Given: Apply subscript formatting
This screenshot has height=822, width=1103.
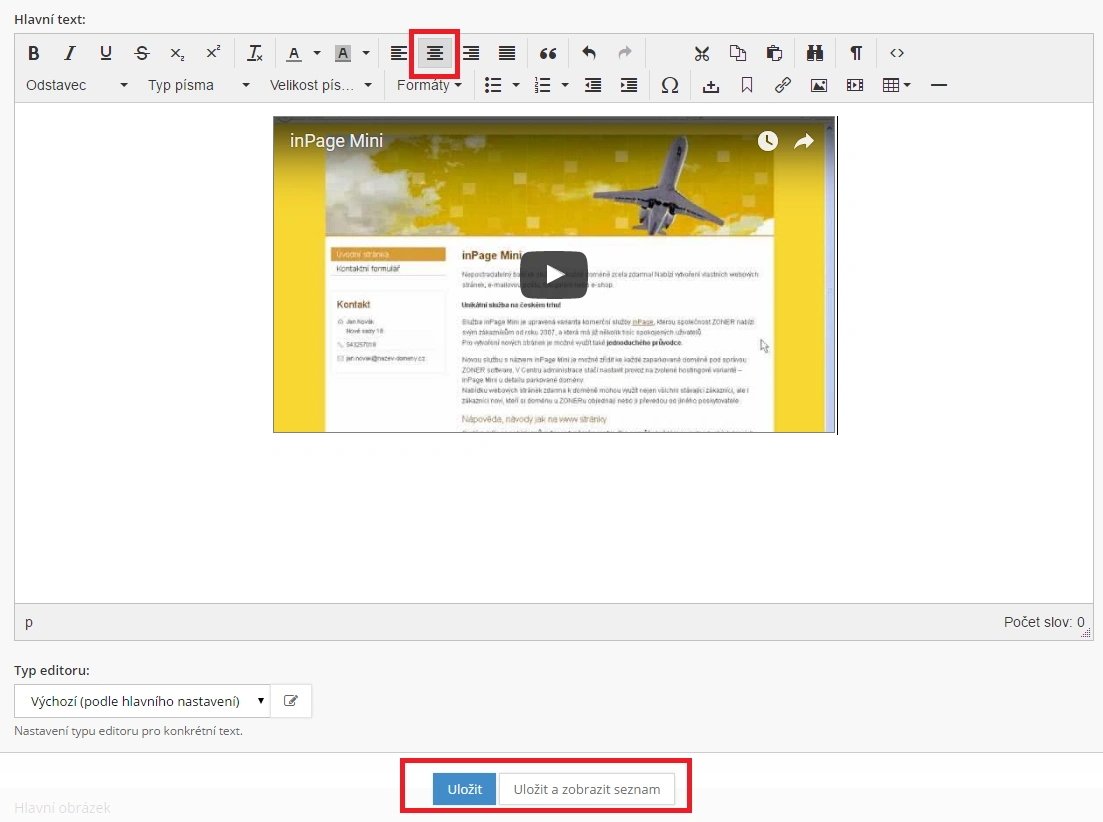Looking at the screenshot, I should pyautogui.click(x=177, y=53).
